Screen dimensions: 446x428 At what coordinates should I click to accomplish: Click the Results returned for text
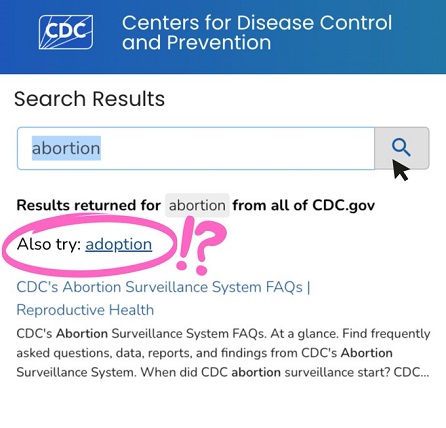click(89, 205)
